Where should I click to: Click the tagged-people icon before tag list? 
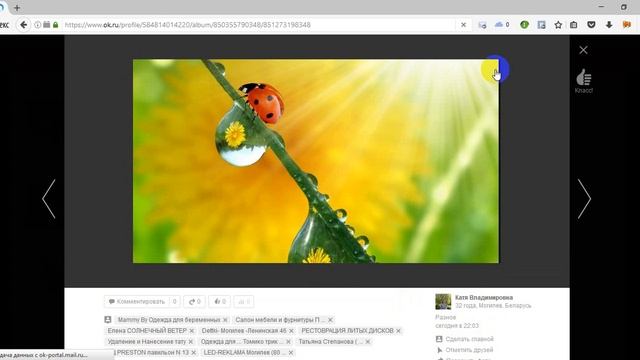108,320
